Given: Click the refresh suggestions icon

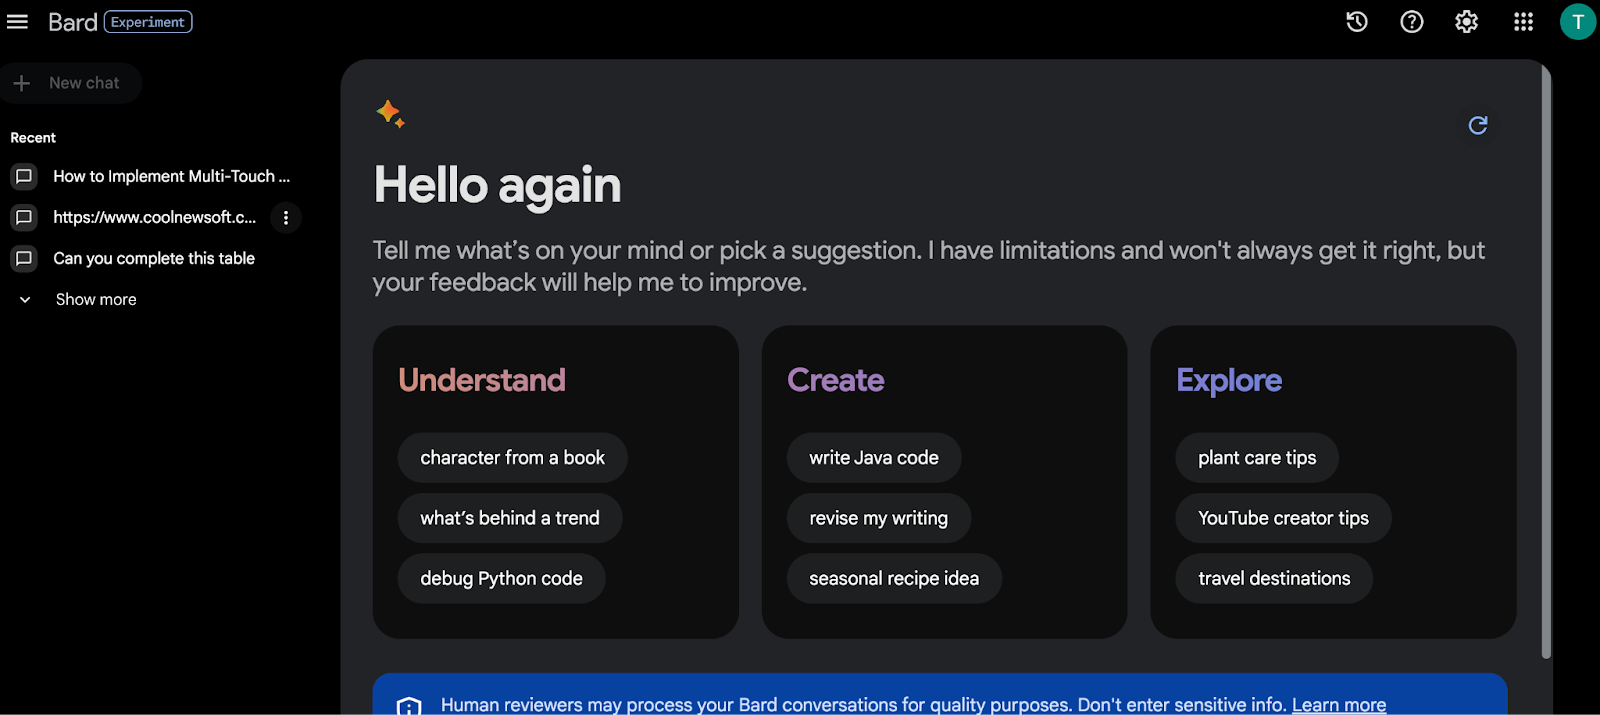Looking at the screenshot, I should point(1478,125).
